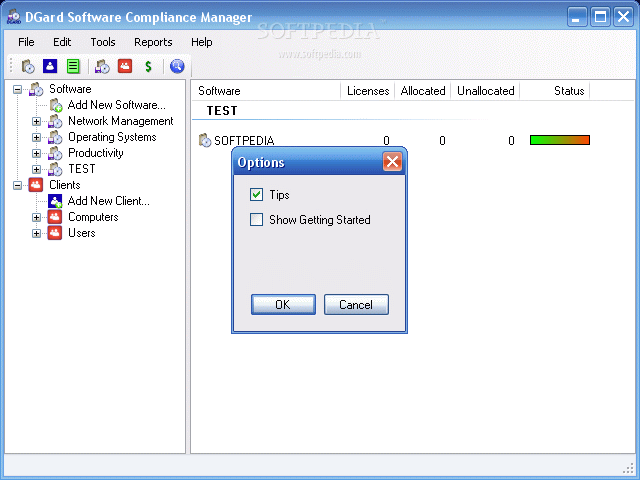Expand the Computers node

coord(36,217)
